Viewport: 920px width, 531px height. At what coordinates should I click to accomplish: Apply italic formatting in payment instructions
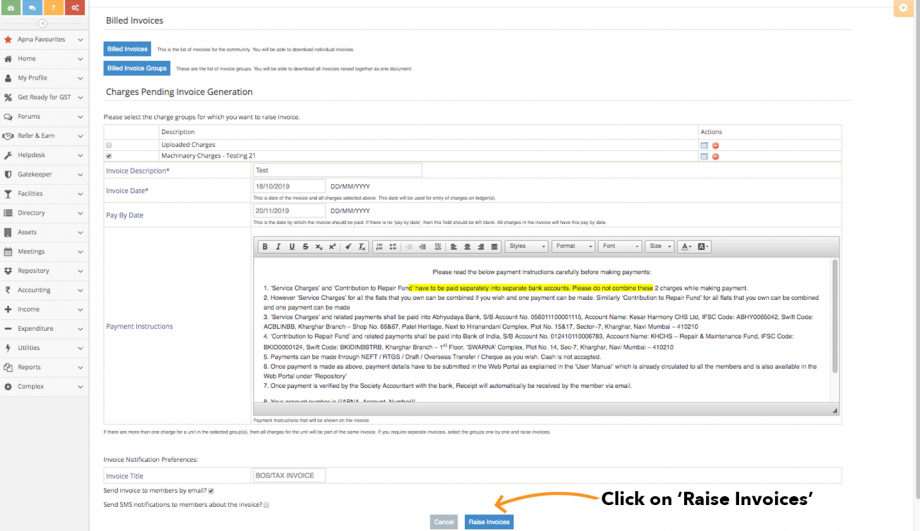pos(278,246)
